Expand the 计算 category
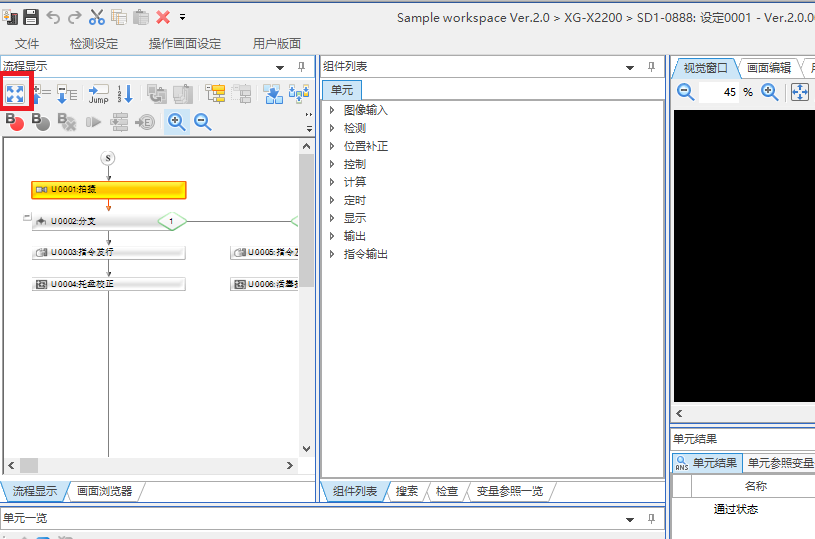Viewport: 815px width, 539px height. (x=332, y=182)
